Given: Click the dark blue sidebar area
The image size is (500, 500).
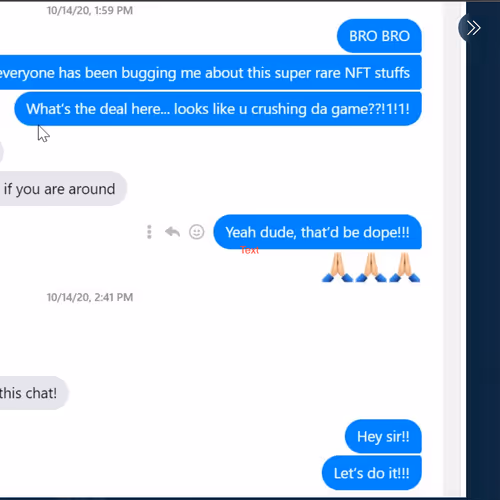Looking at the screenshot, I should coord(483,267).
